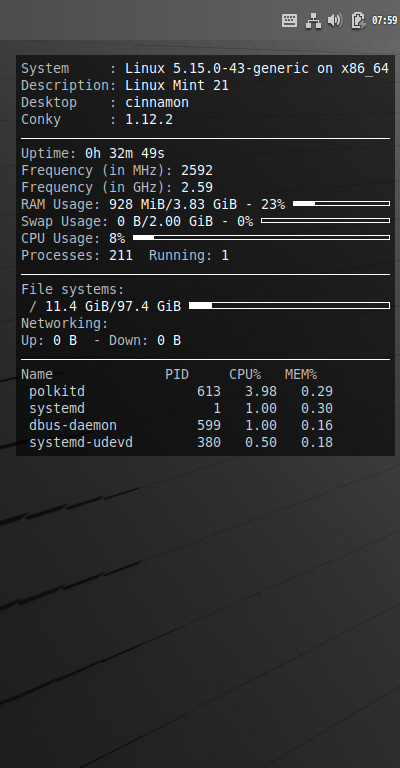This screenshot has height=768, width=400.
Task: Click systemd-udevd's PID value 380
Action: tap(209, 442)
